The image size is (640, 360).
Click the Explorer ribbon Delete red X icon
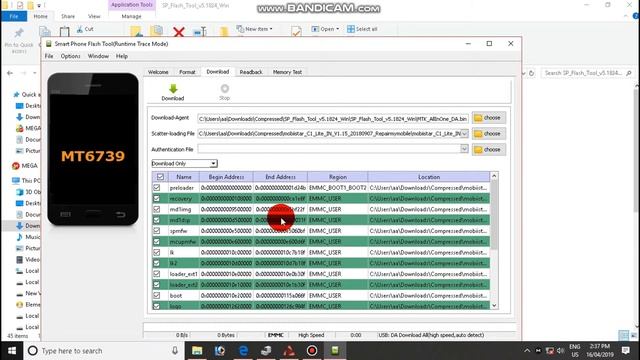pos(179,32)
